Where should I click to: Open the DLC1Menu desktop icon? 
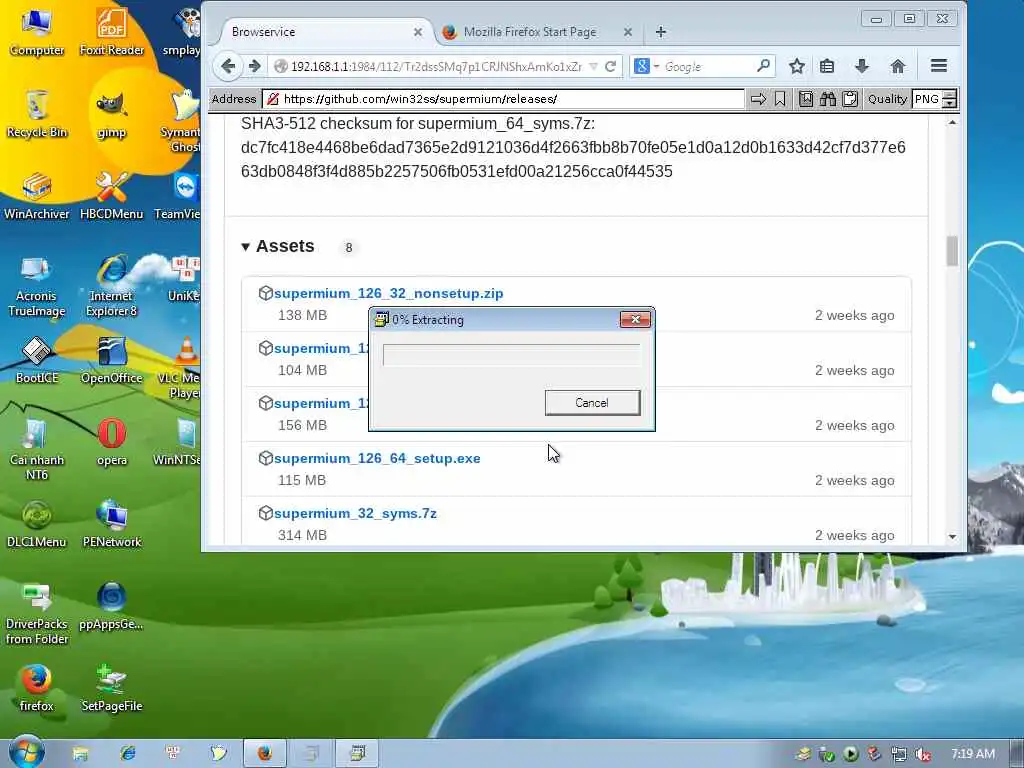pos(37,524)
